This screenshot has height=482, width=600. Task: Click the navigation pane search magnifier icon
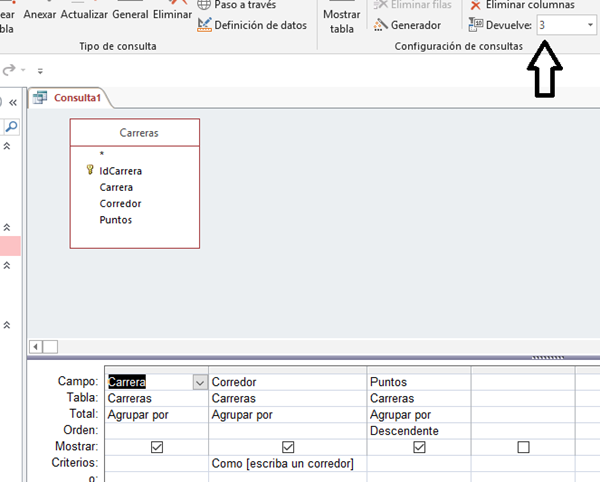11,126
